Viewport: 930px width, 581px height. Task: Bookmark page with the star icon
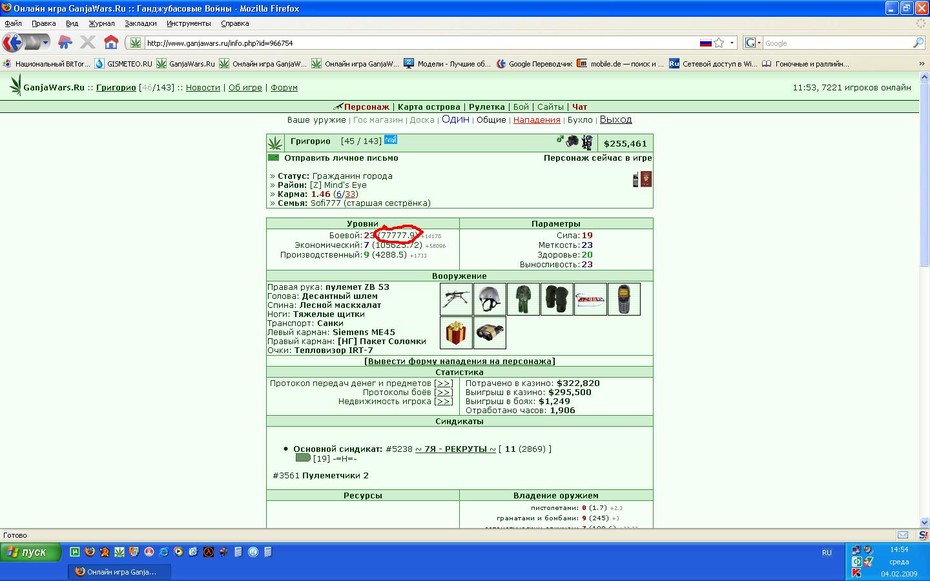719,43
